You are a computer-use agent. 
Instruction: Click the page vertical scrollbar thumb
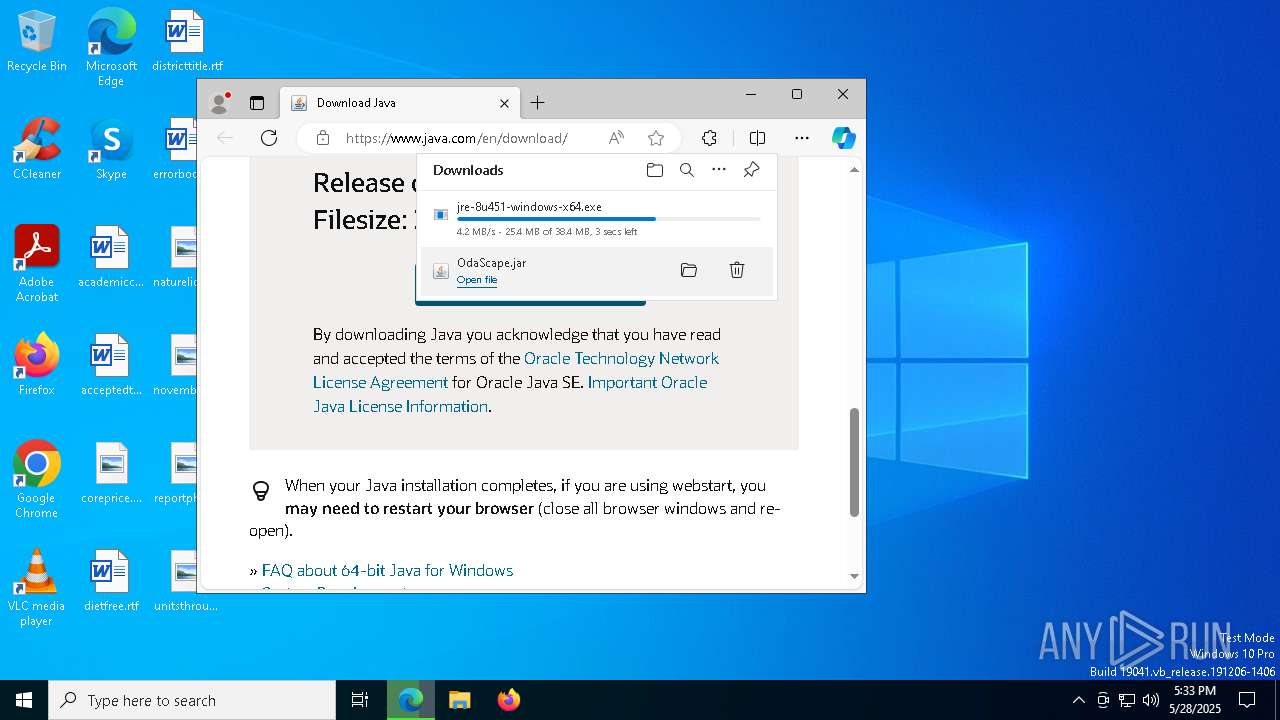(x=854, y=462)
